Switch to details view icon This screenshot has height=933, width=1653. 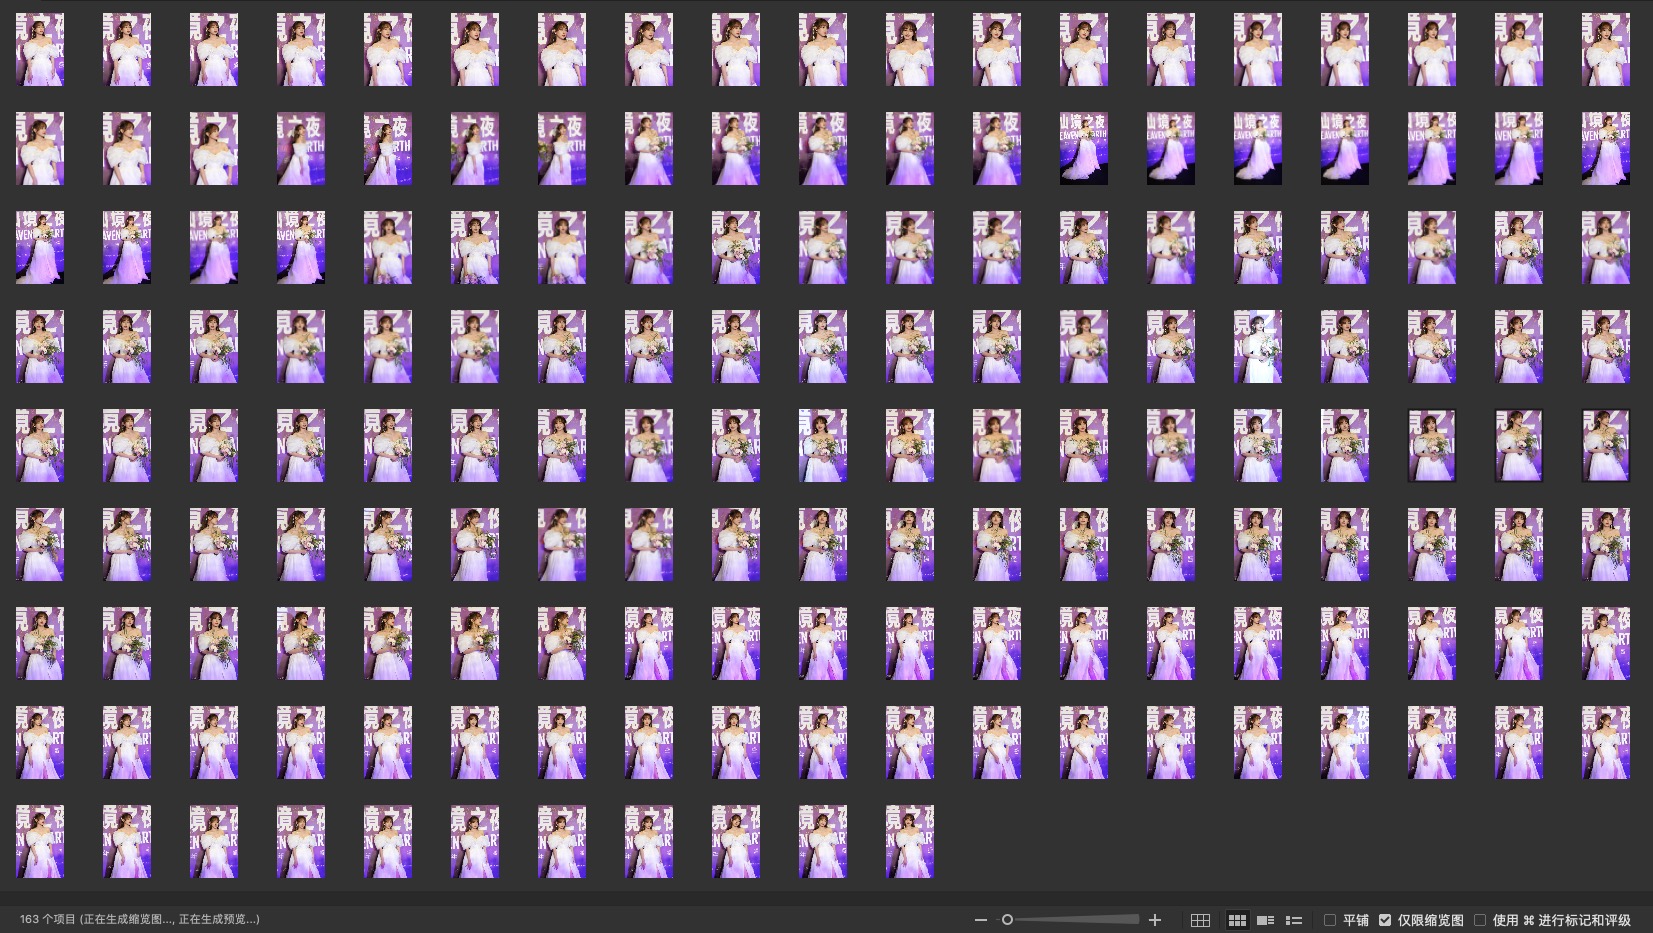[1265, 920]
